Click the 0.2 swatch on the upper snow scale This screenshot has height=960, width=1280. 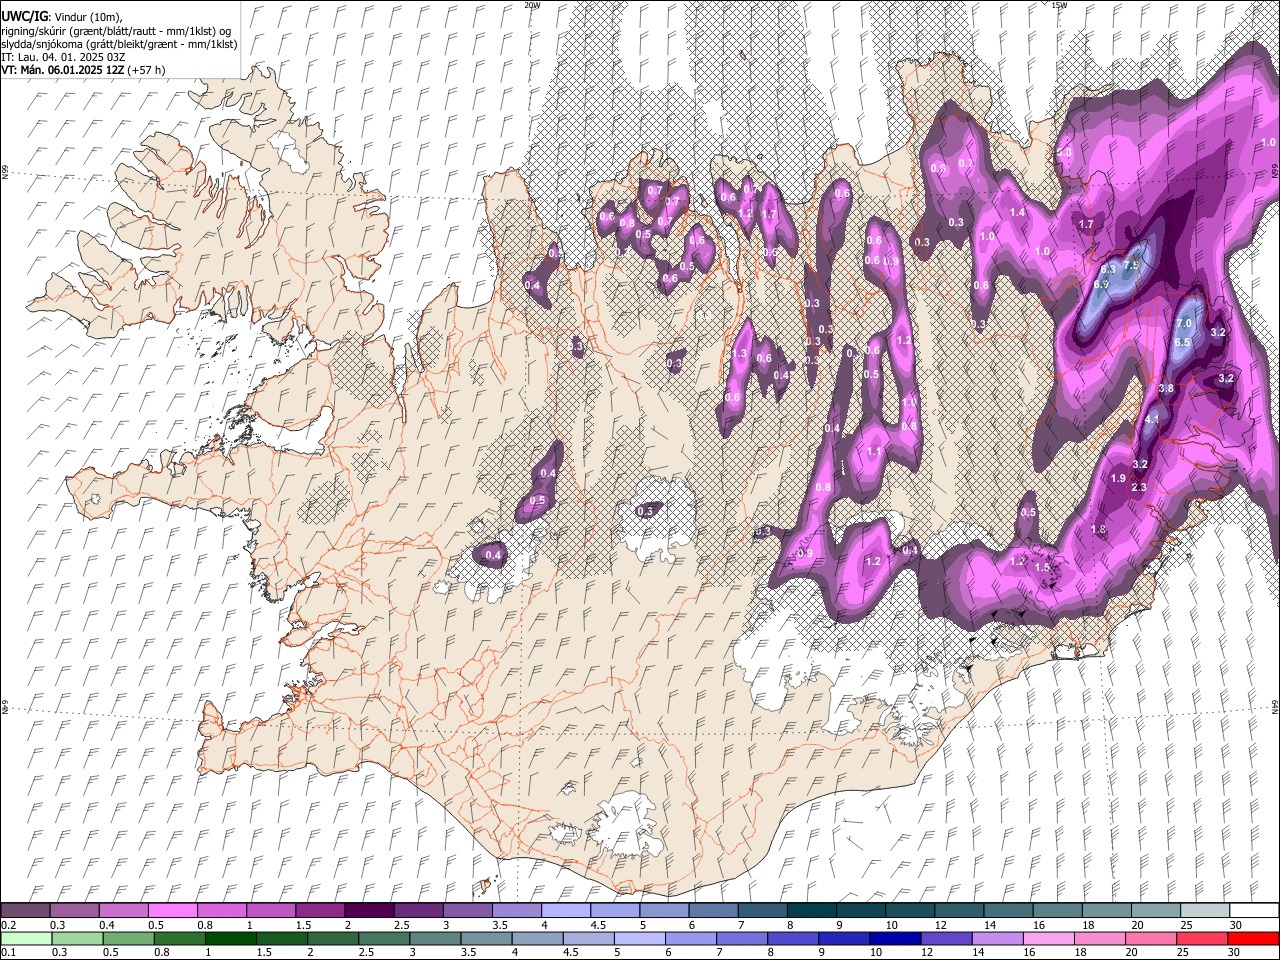[25, 911]
